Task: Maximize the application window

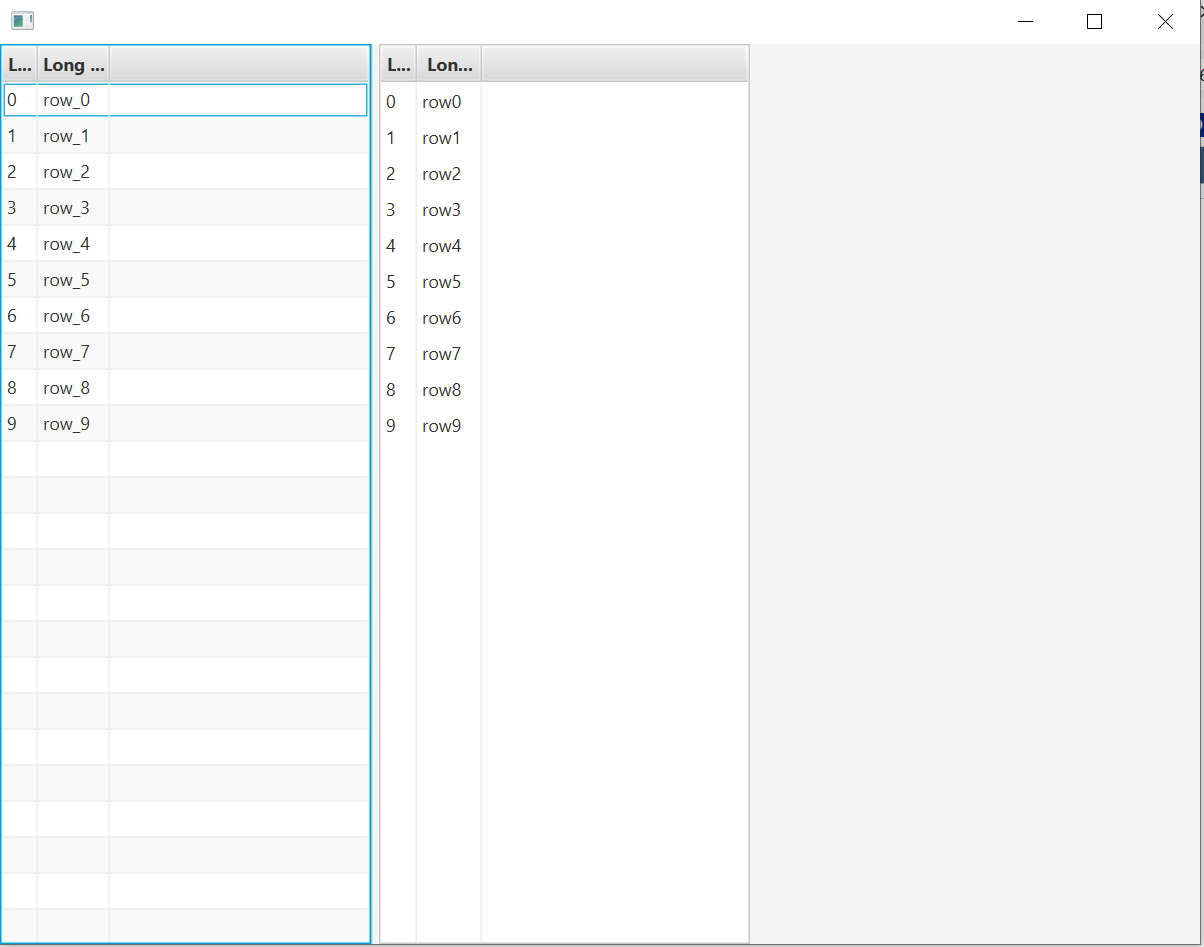Action: click(x=1094, y=22)
